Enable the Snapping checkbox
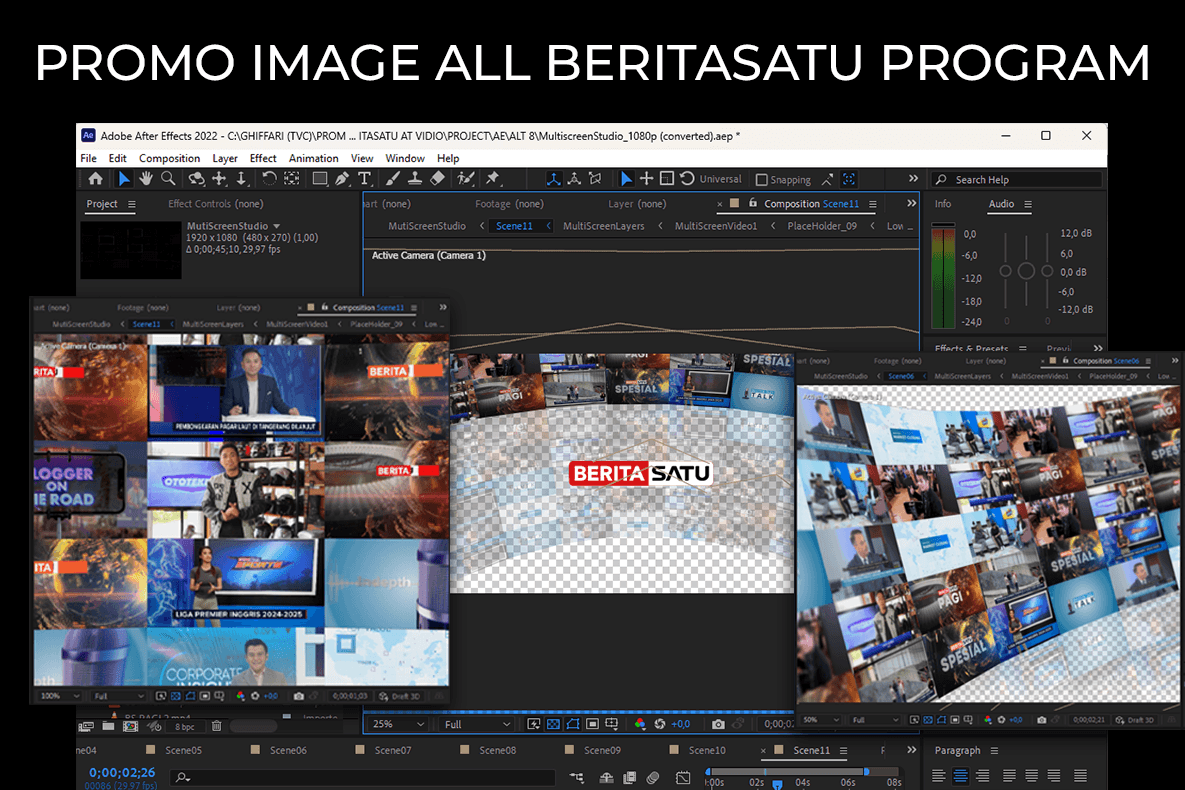The width and height of the screenshot is (1185, 790). pos(762,180)
